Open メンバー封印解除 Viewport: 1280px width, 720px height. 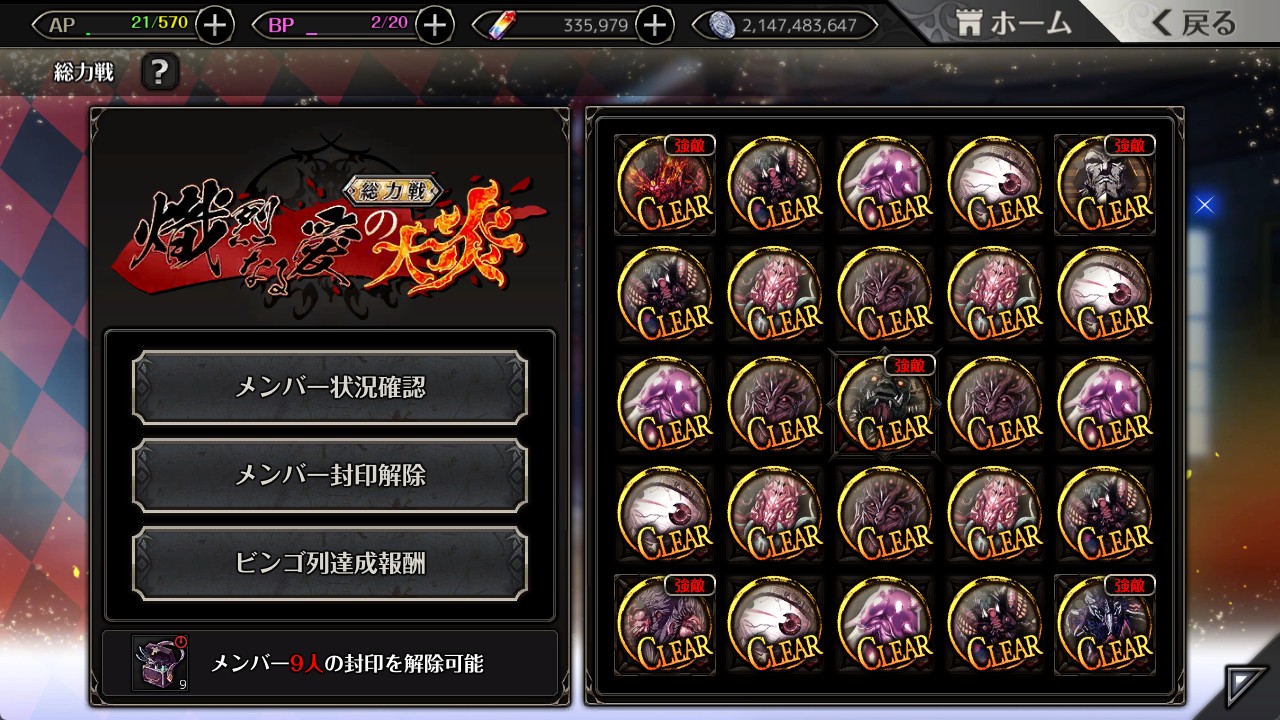tap(330, 476)
